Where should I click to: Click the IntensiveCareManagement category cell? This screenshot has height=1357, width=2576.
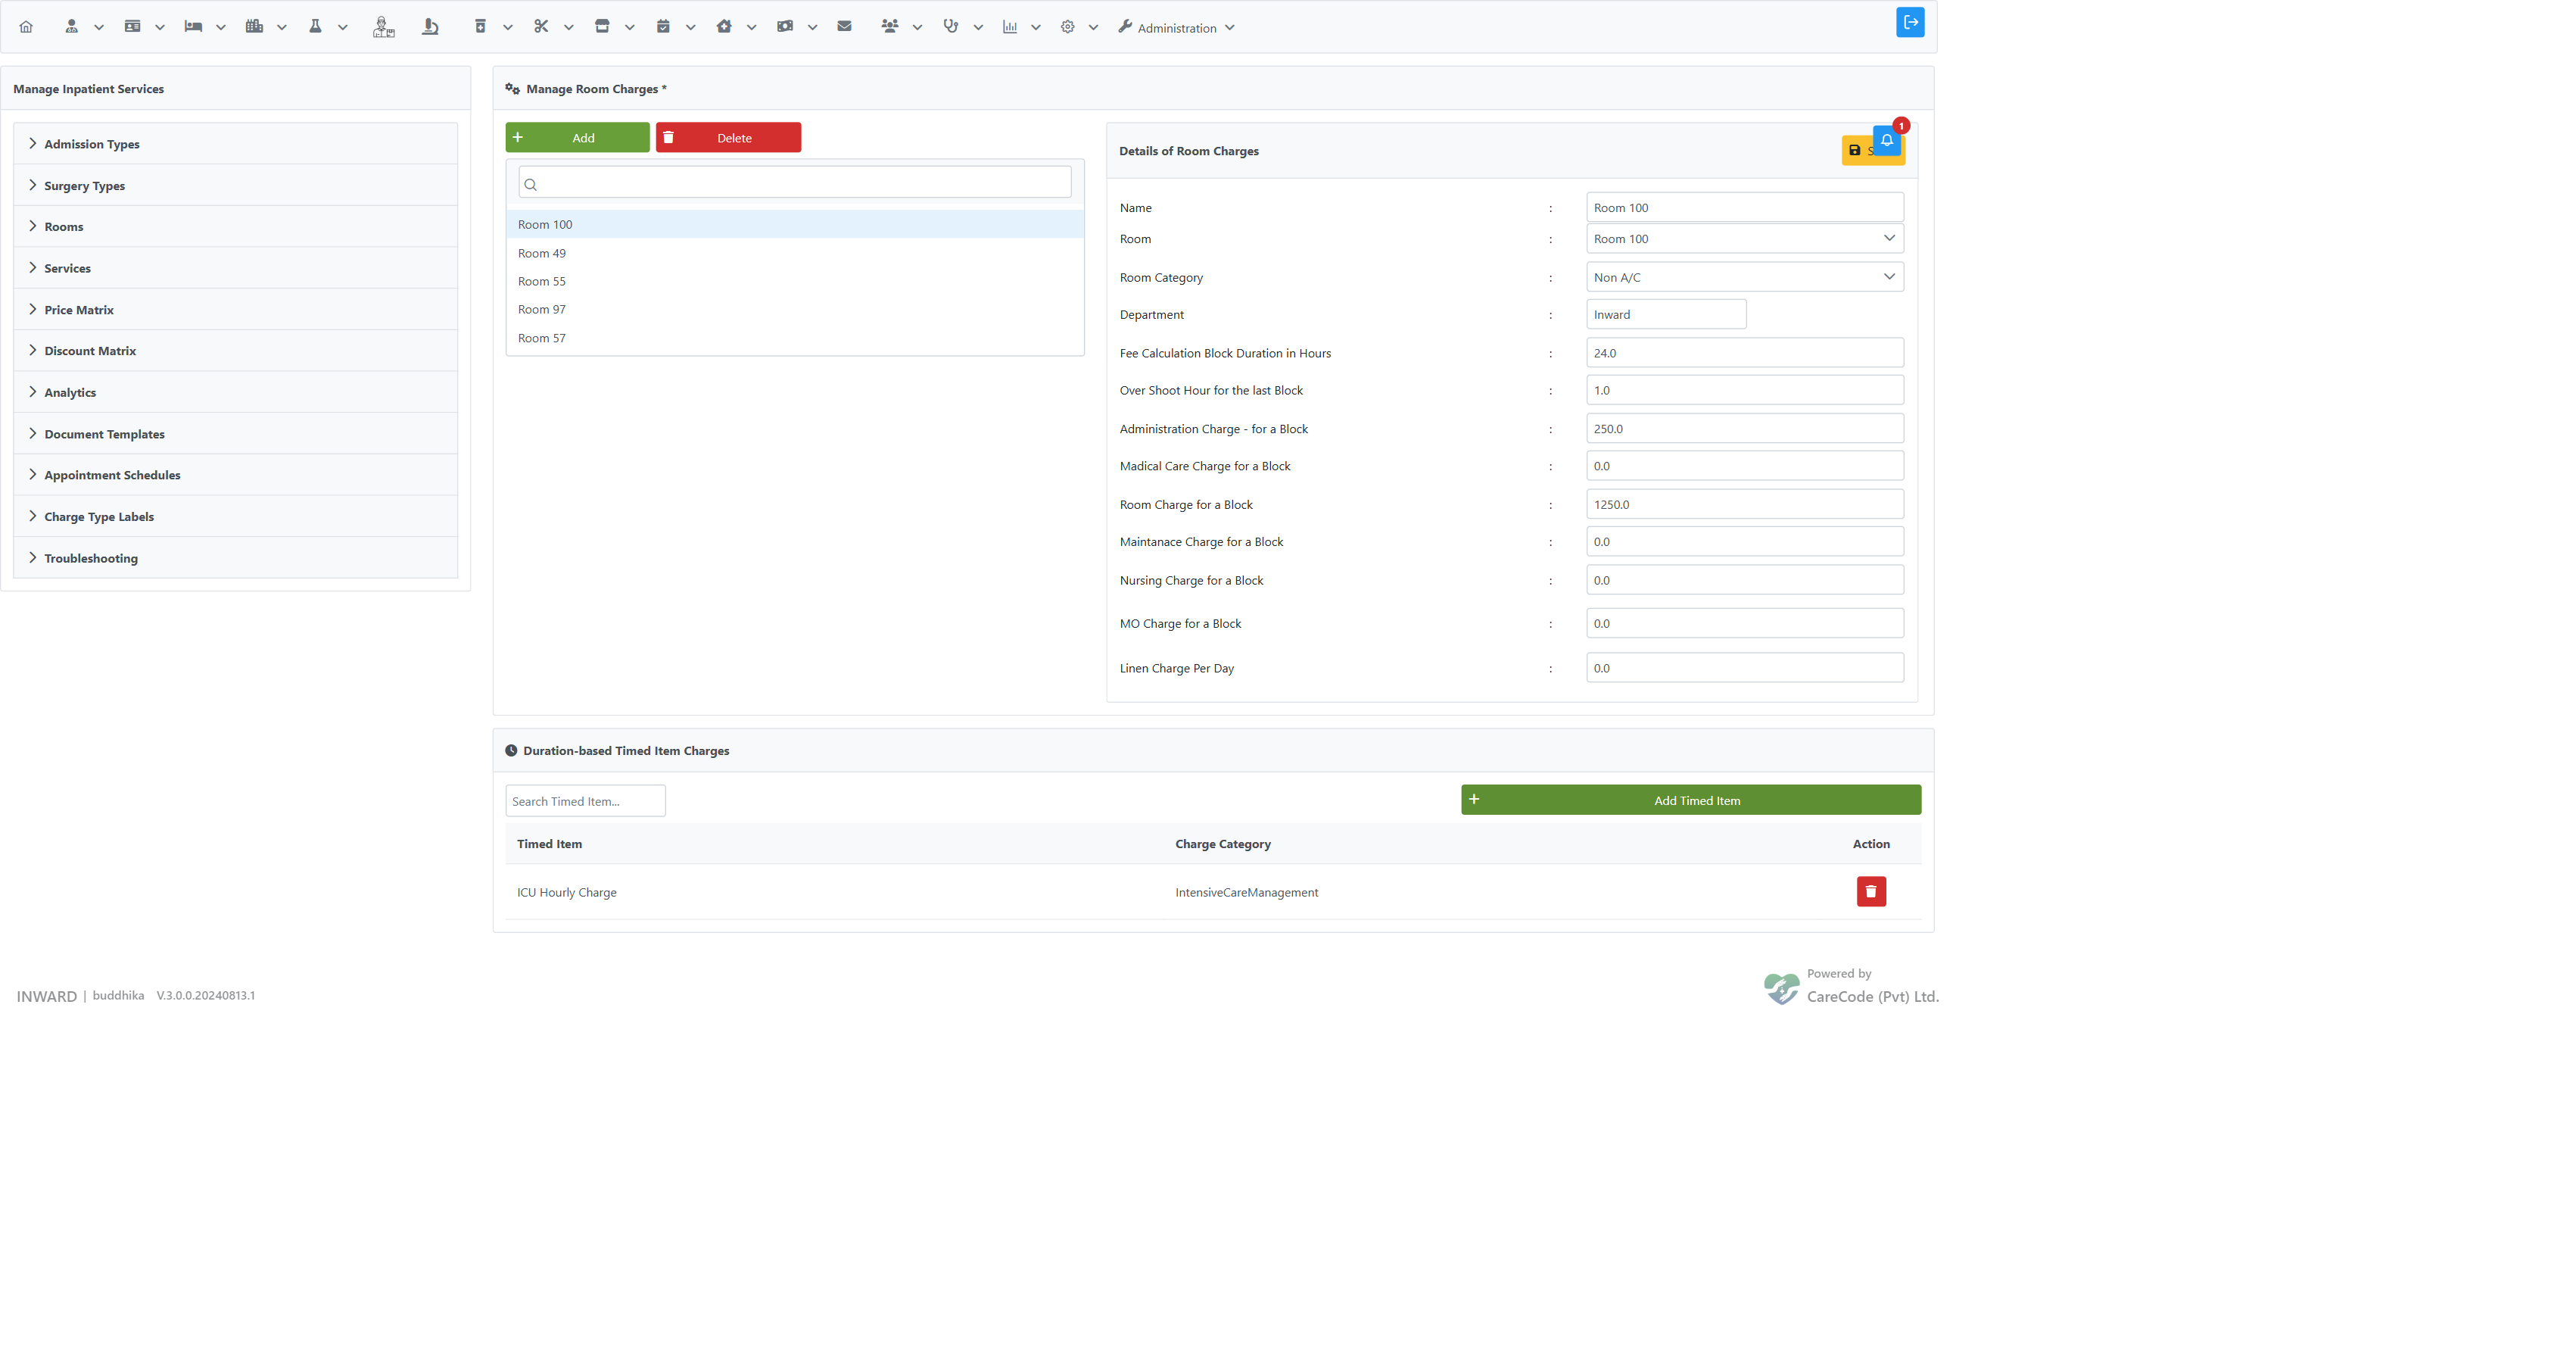(1246, 892)
